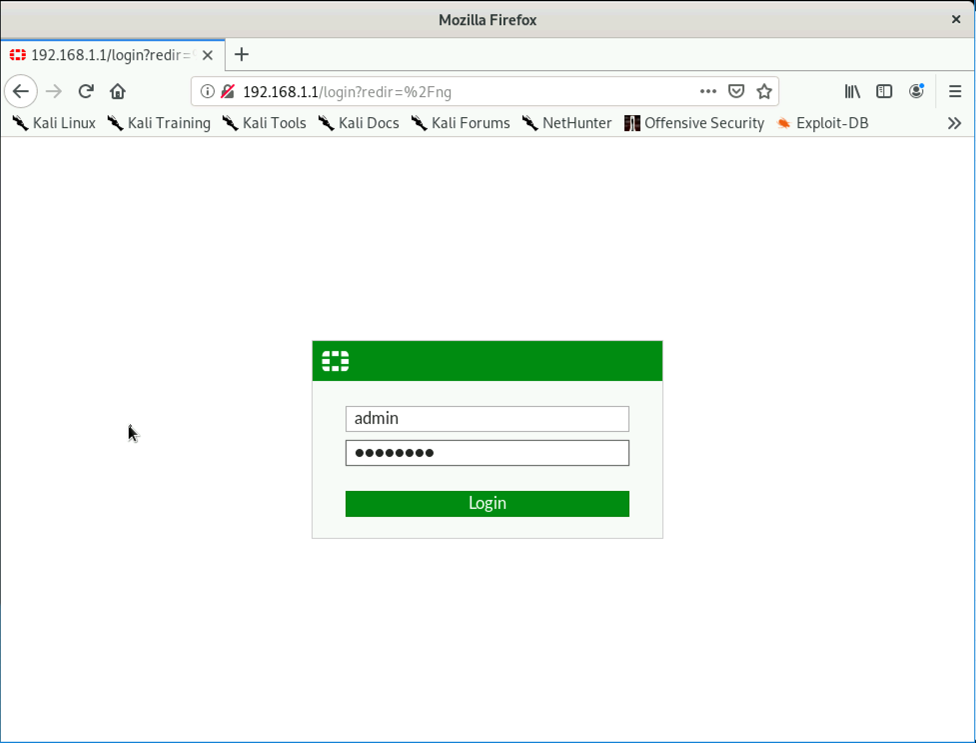976x743 pixels.
Task: Open the Kali Forums bookmark
Action: pos(460,123)
